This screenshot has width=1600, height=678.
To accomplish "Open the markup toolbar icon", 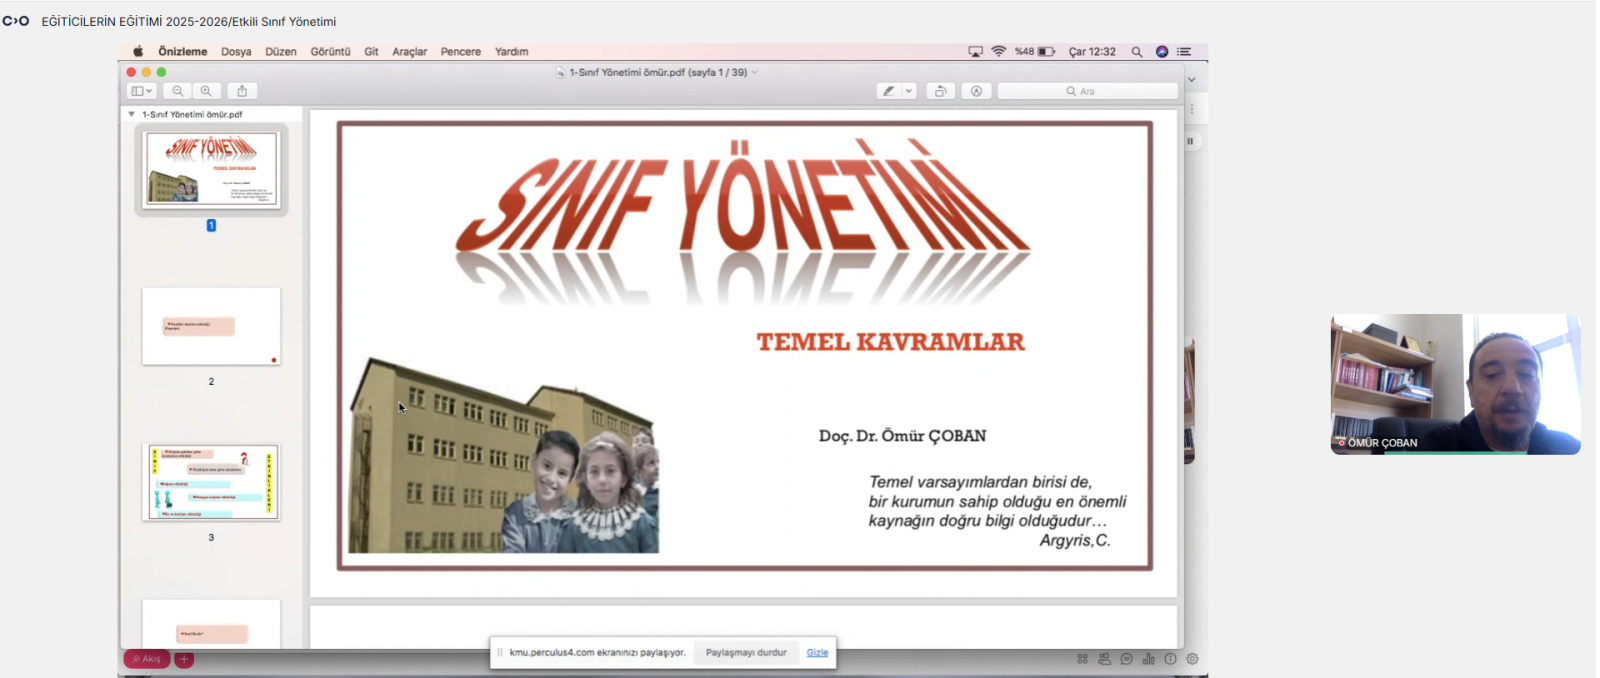I will pos(976,91).
